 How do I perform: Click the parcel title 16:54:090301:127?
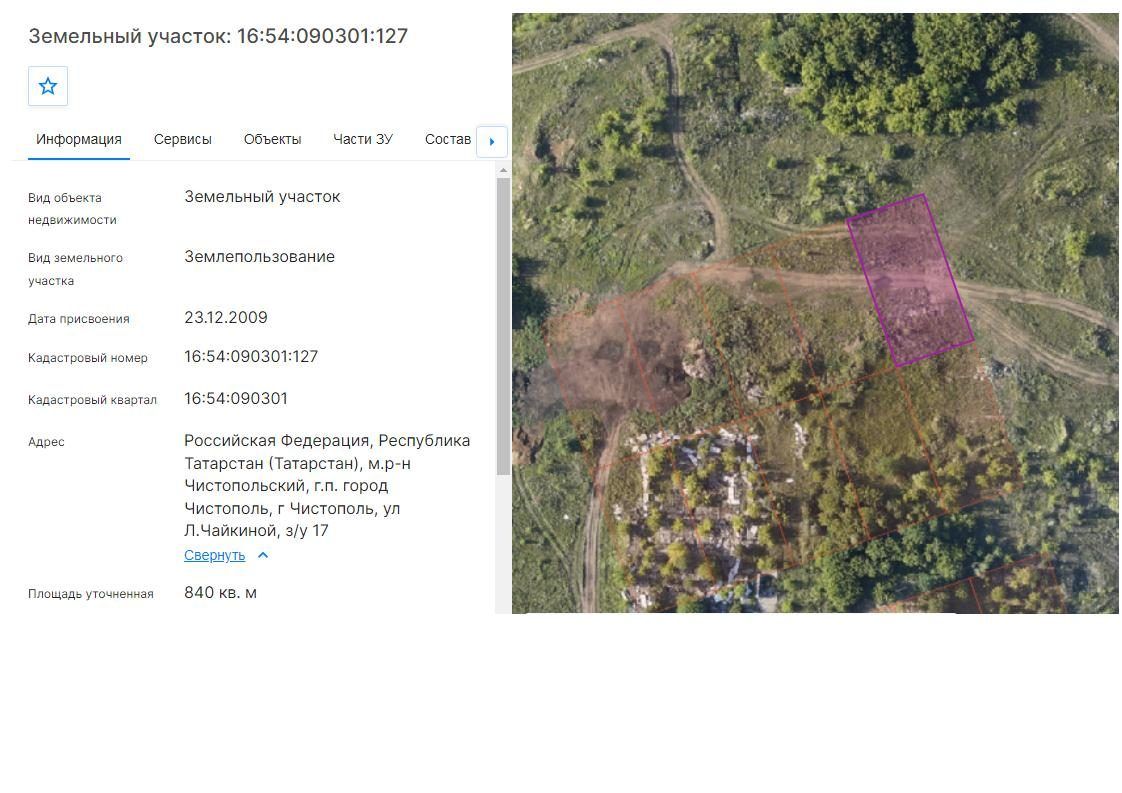coord(218,36)
